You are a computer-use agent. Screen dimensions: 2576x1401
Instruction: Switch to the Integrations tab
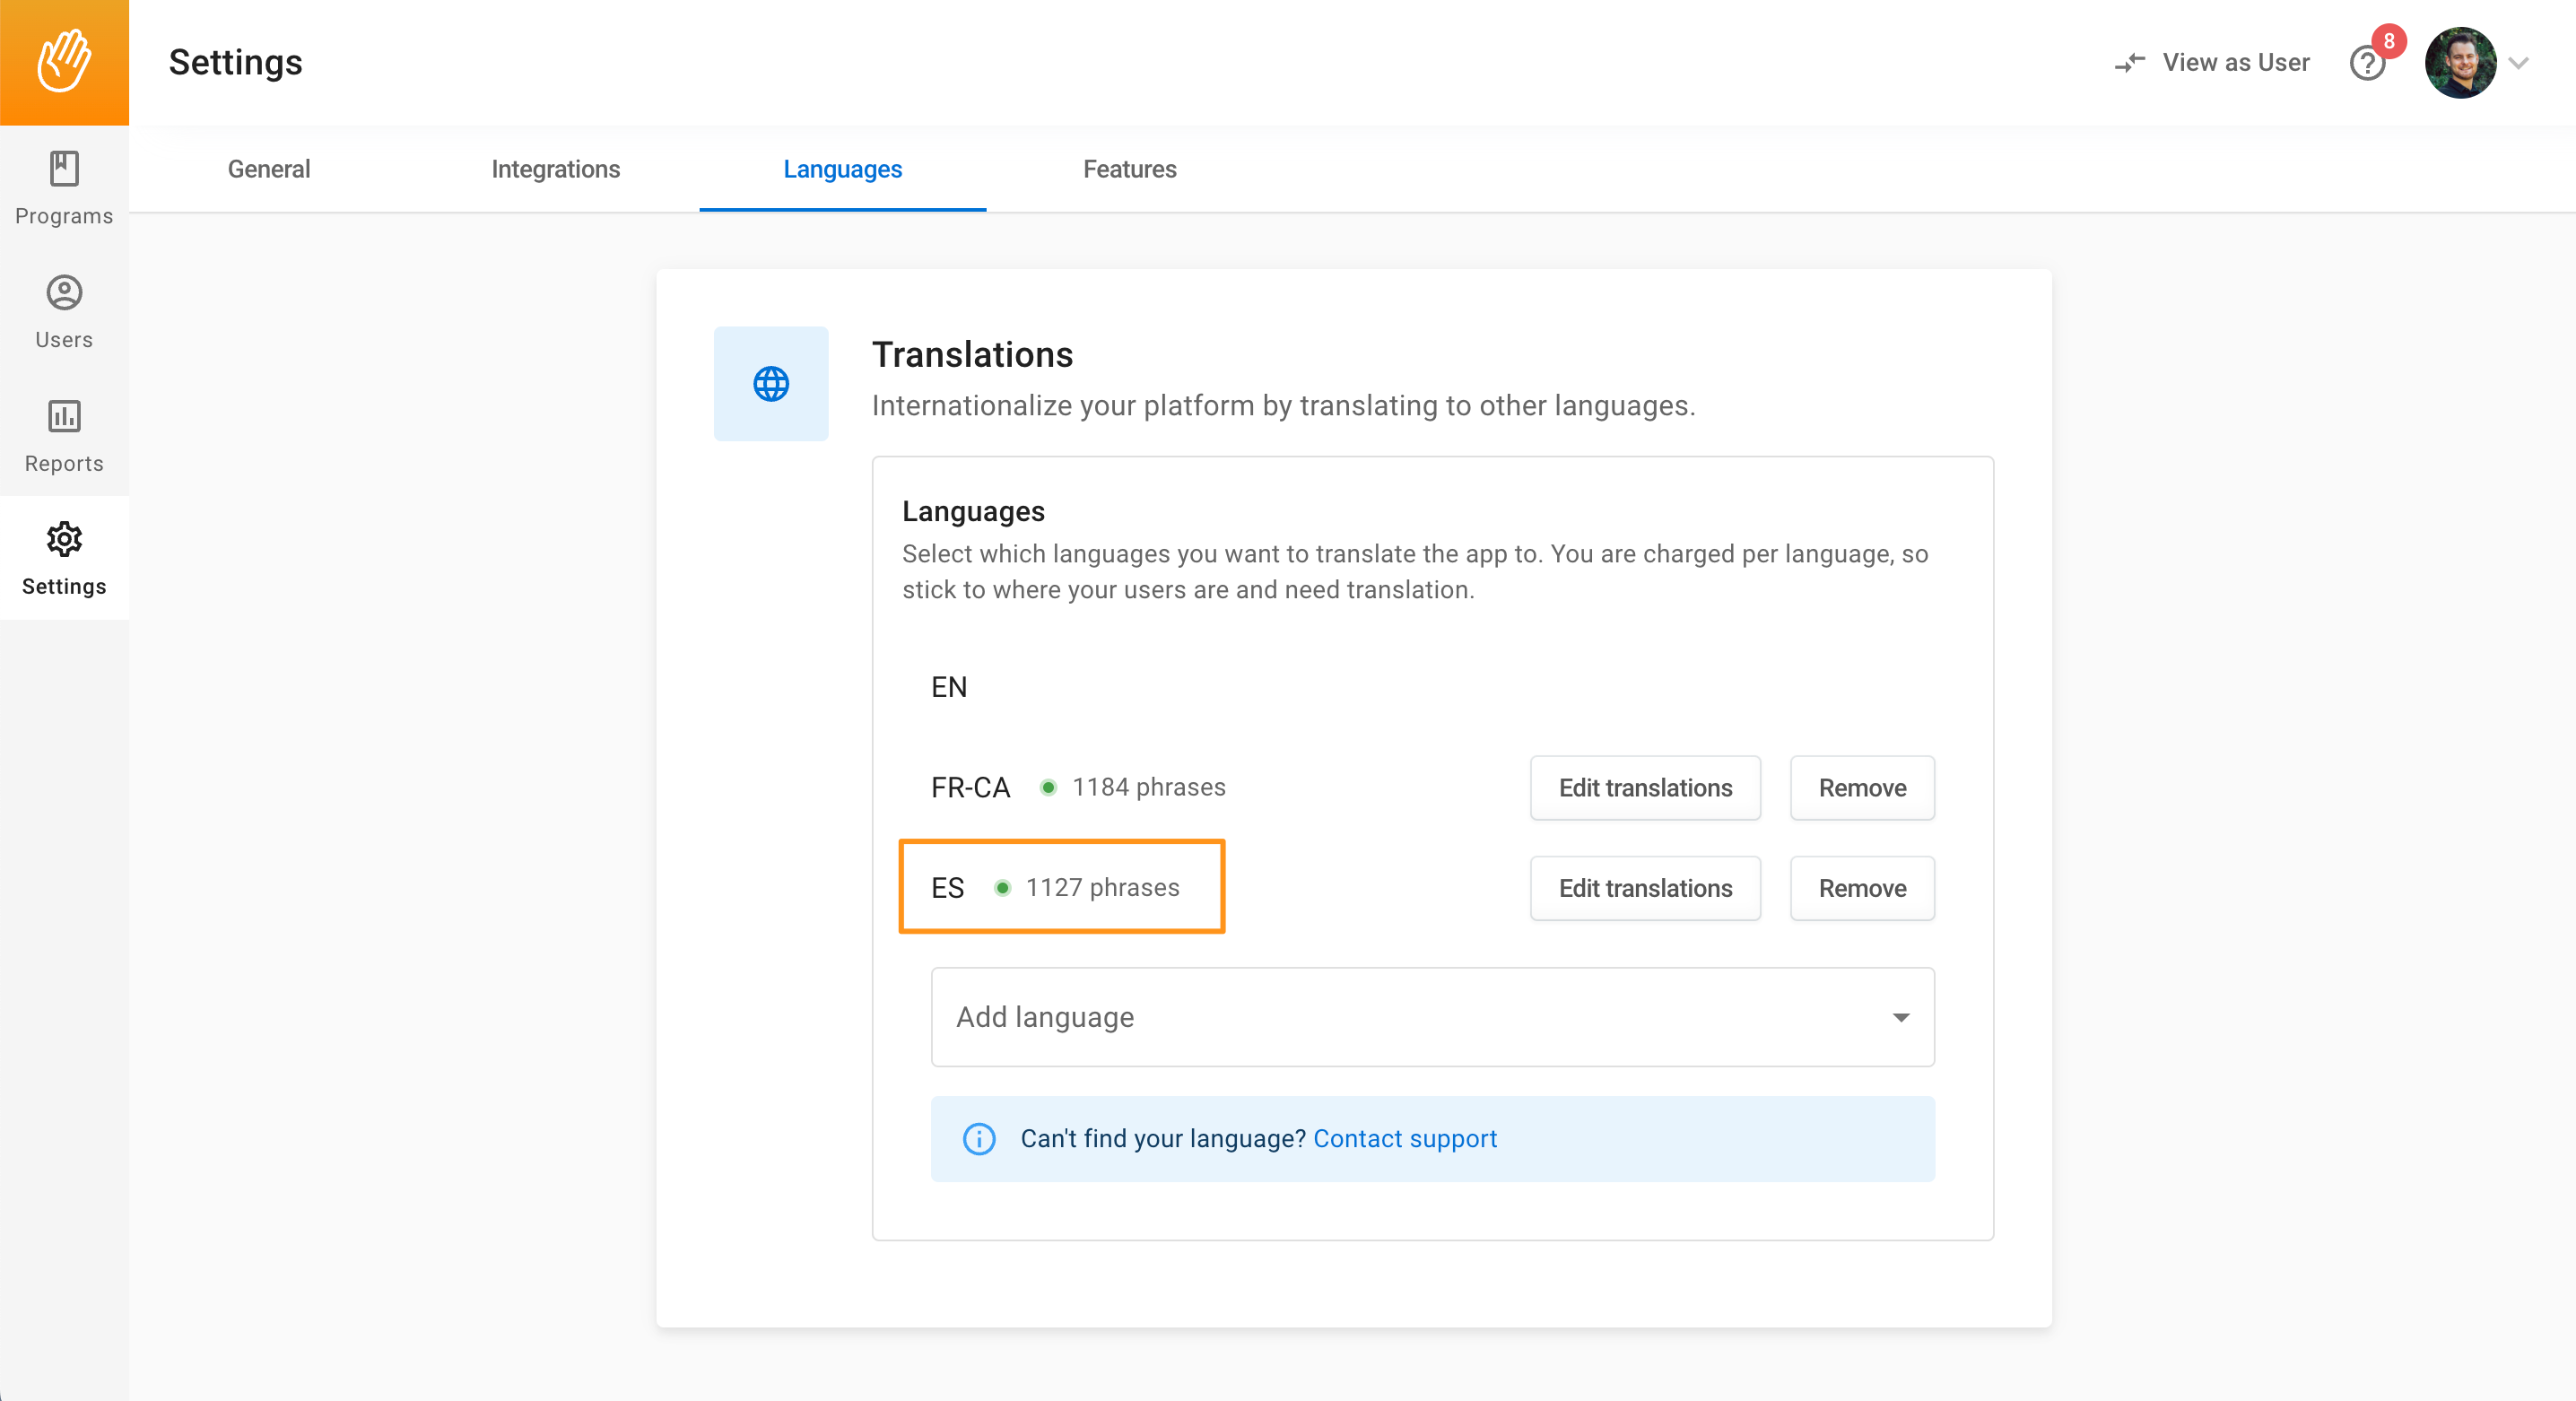[555, 169]
